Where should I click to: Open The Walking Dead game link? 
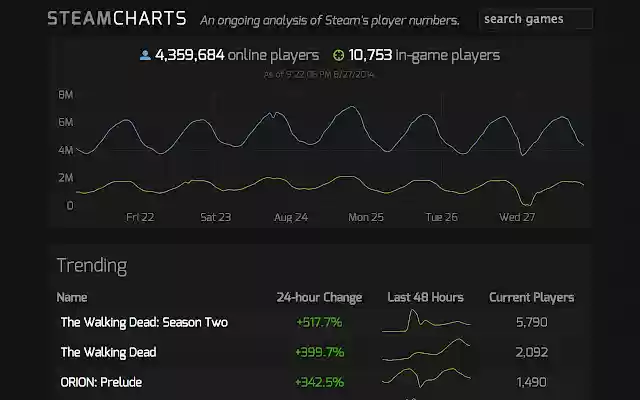tap(108, 352)
